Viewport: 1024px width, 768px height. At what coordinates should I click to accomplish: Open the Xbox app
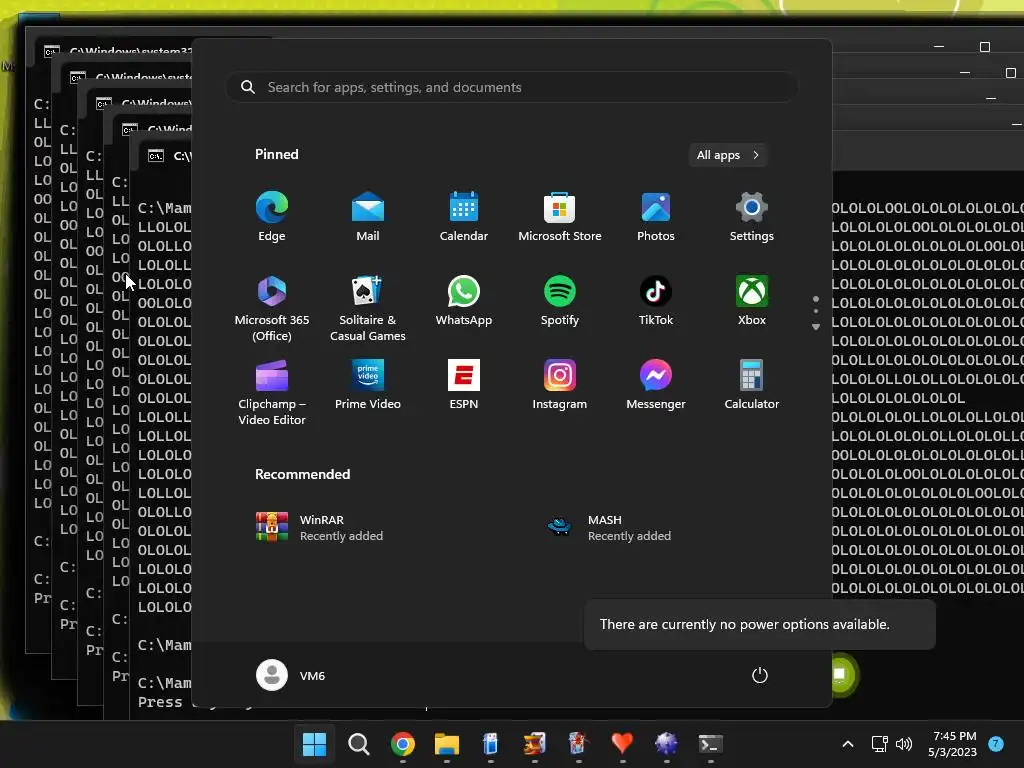(752, 301)
